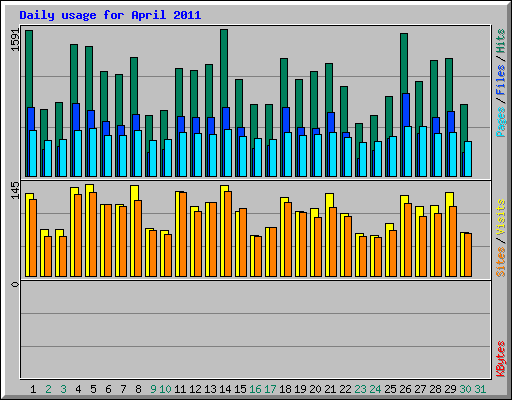Click the yellow visits bar for day 21

pos(329,200)
